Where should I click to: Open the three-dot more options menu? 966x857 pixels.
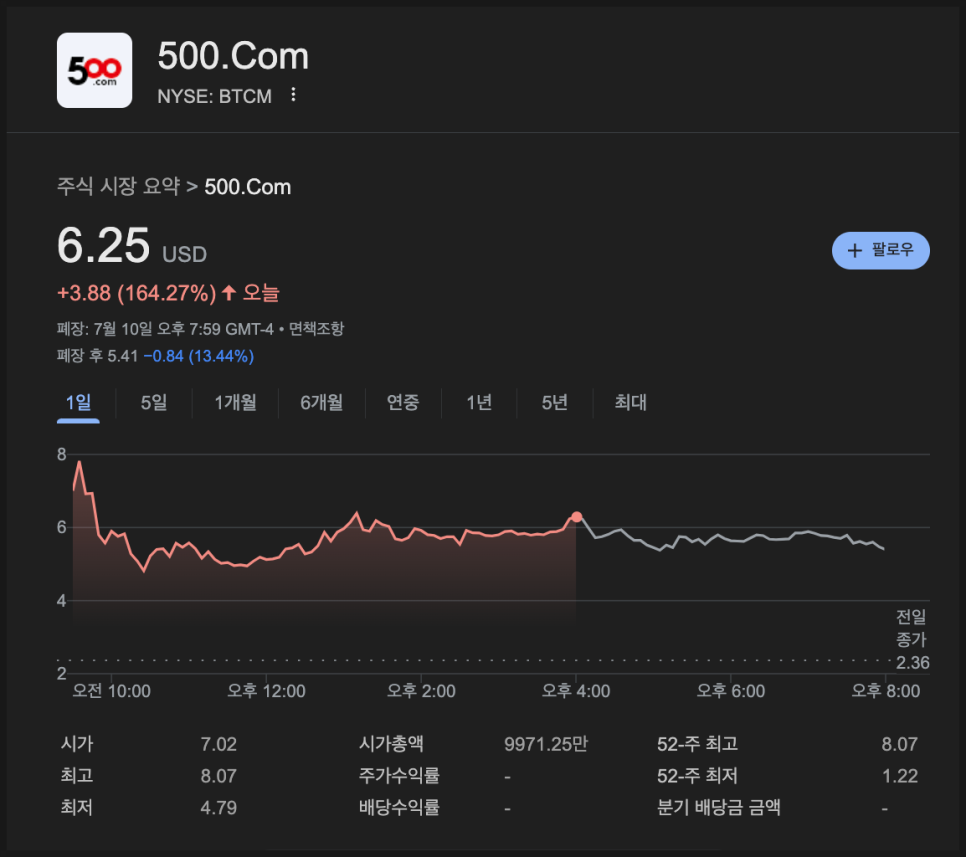pyautogui.click(x=293, y=95)
